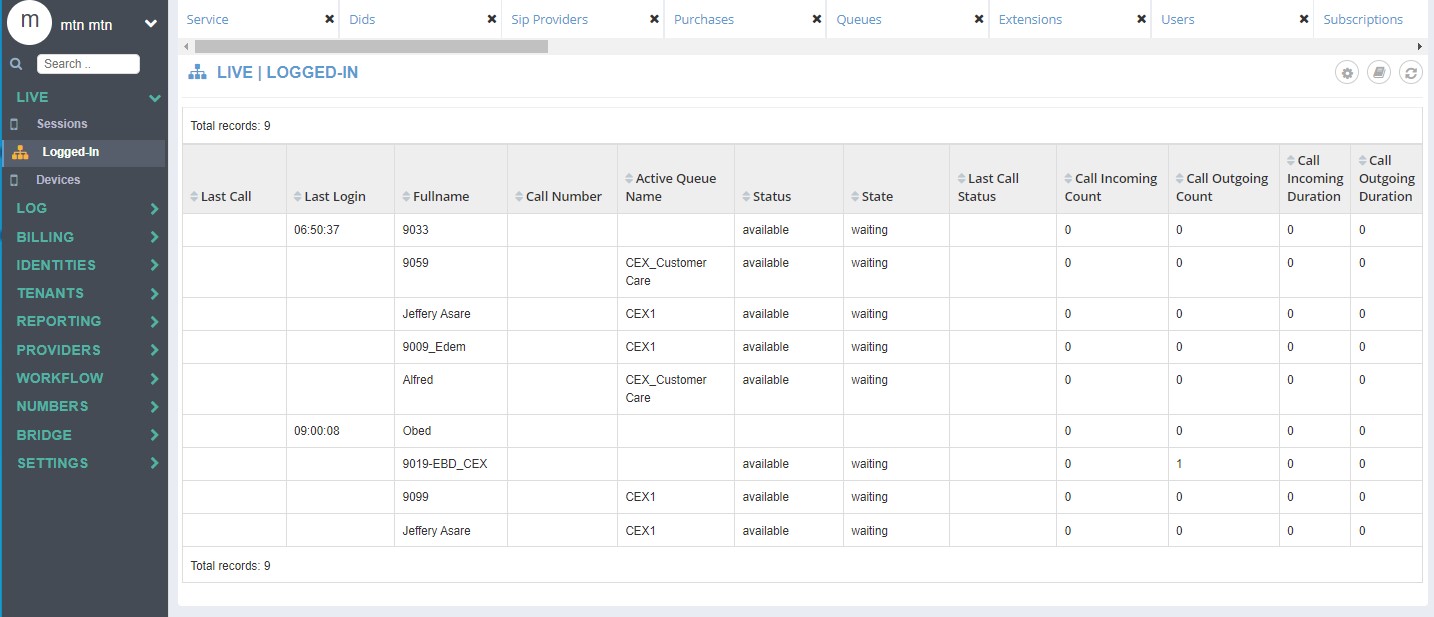The image size is (1434, 617).
Task: Close the Queues tab
Action: click(x=978, y=19)
